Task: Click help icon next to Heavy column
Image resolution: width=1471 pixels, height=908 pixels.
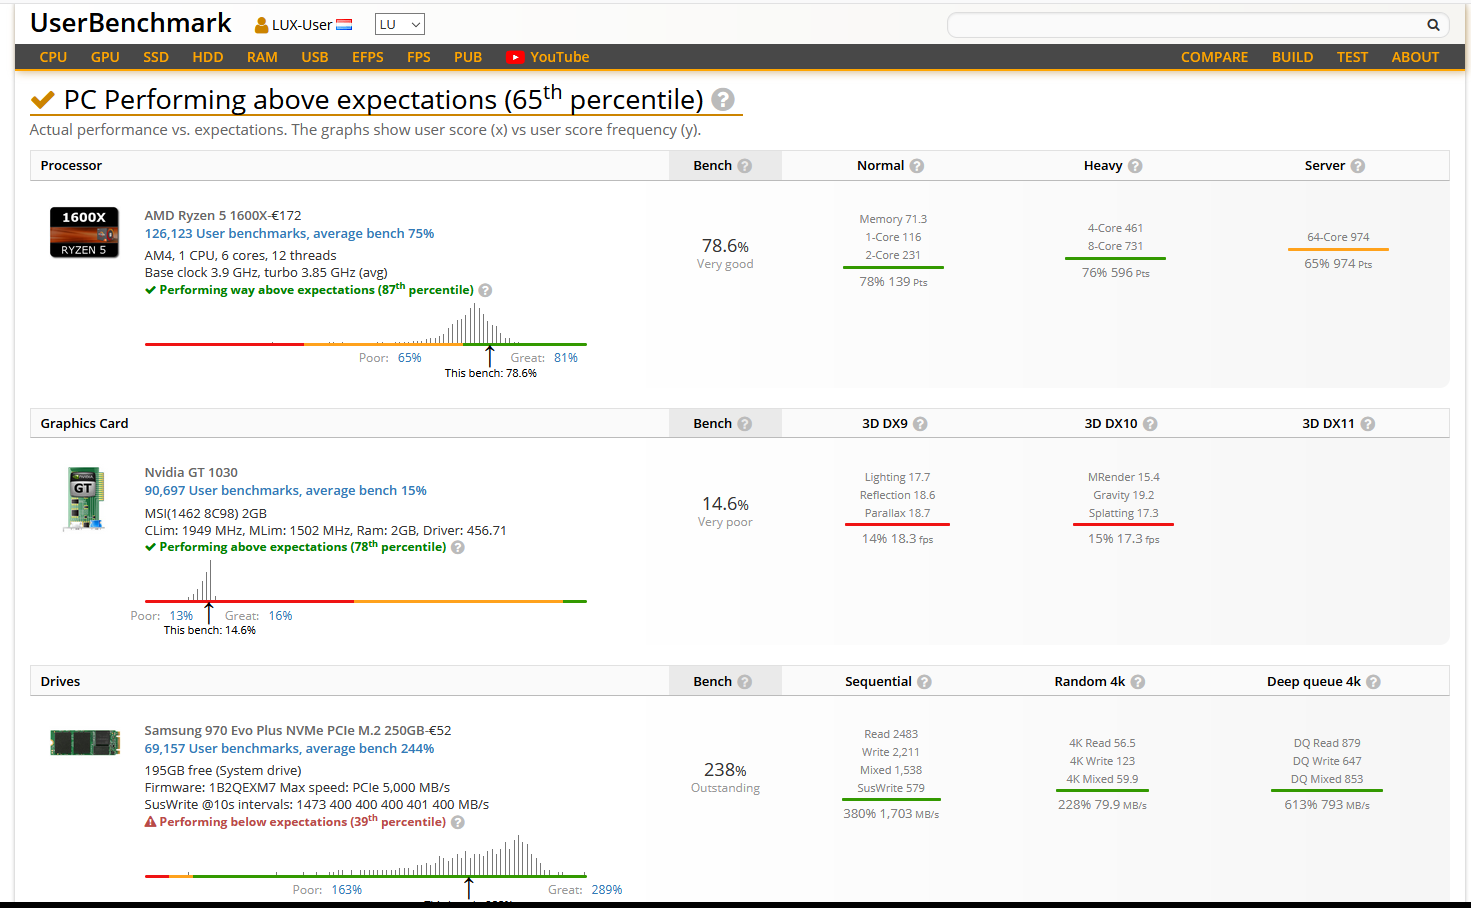Action: (1135, 166)
